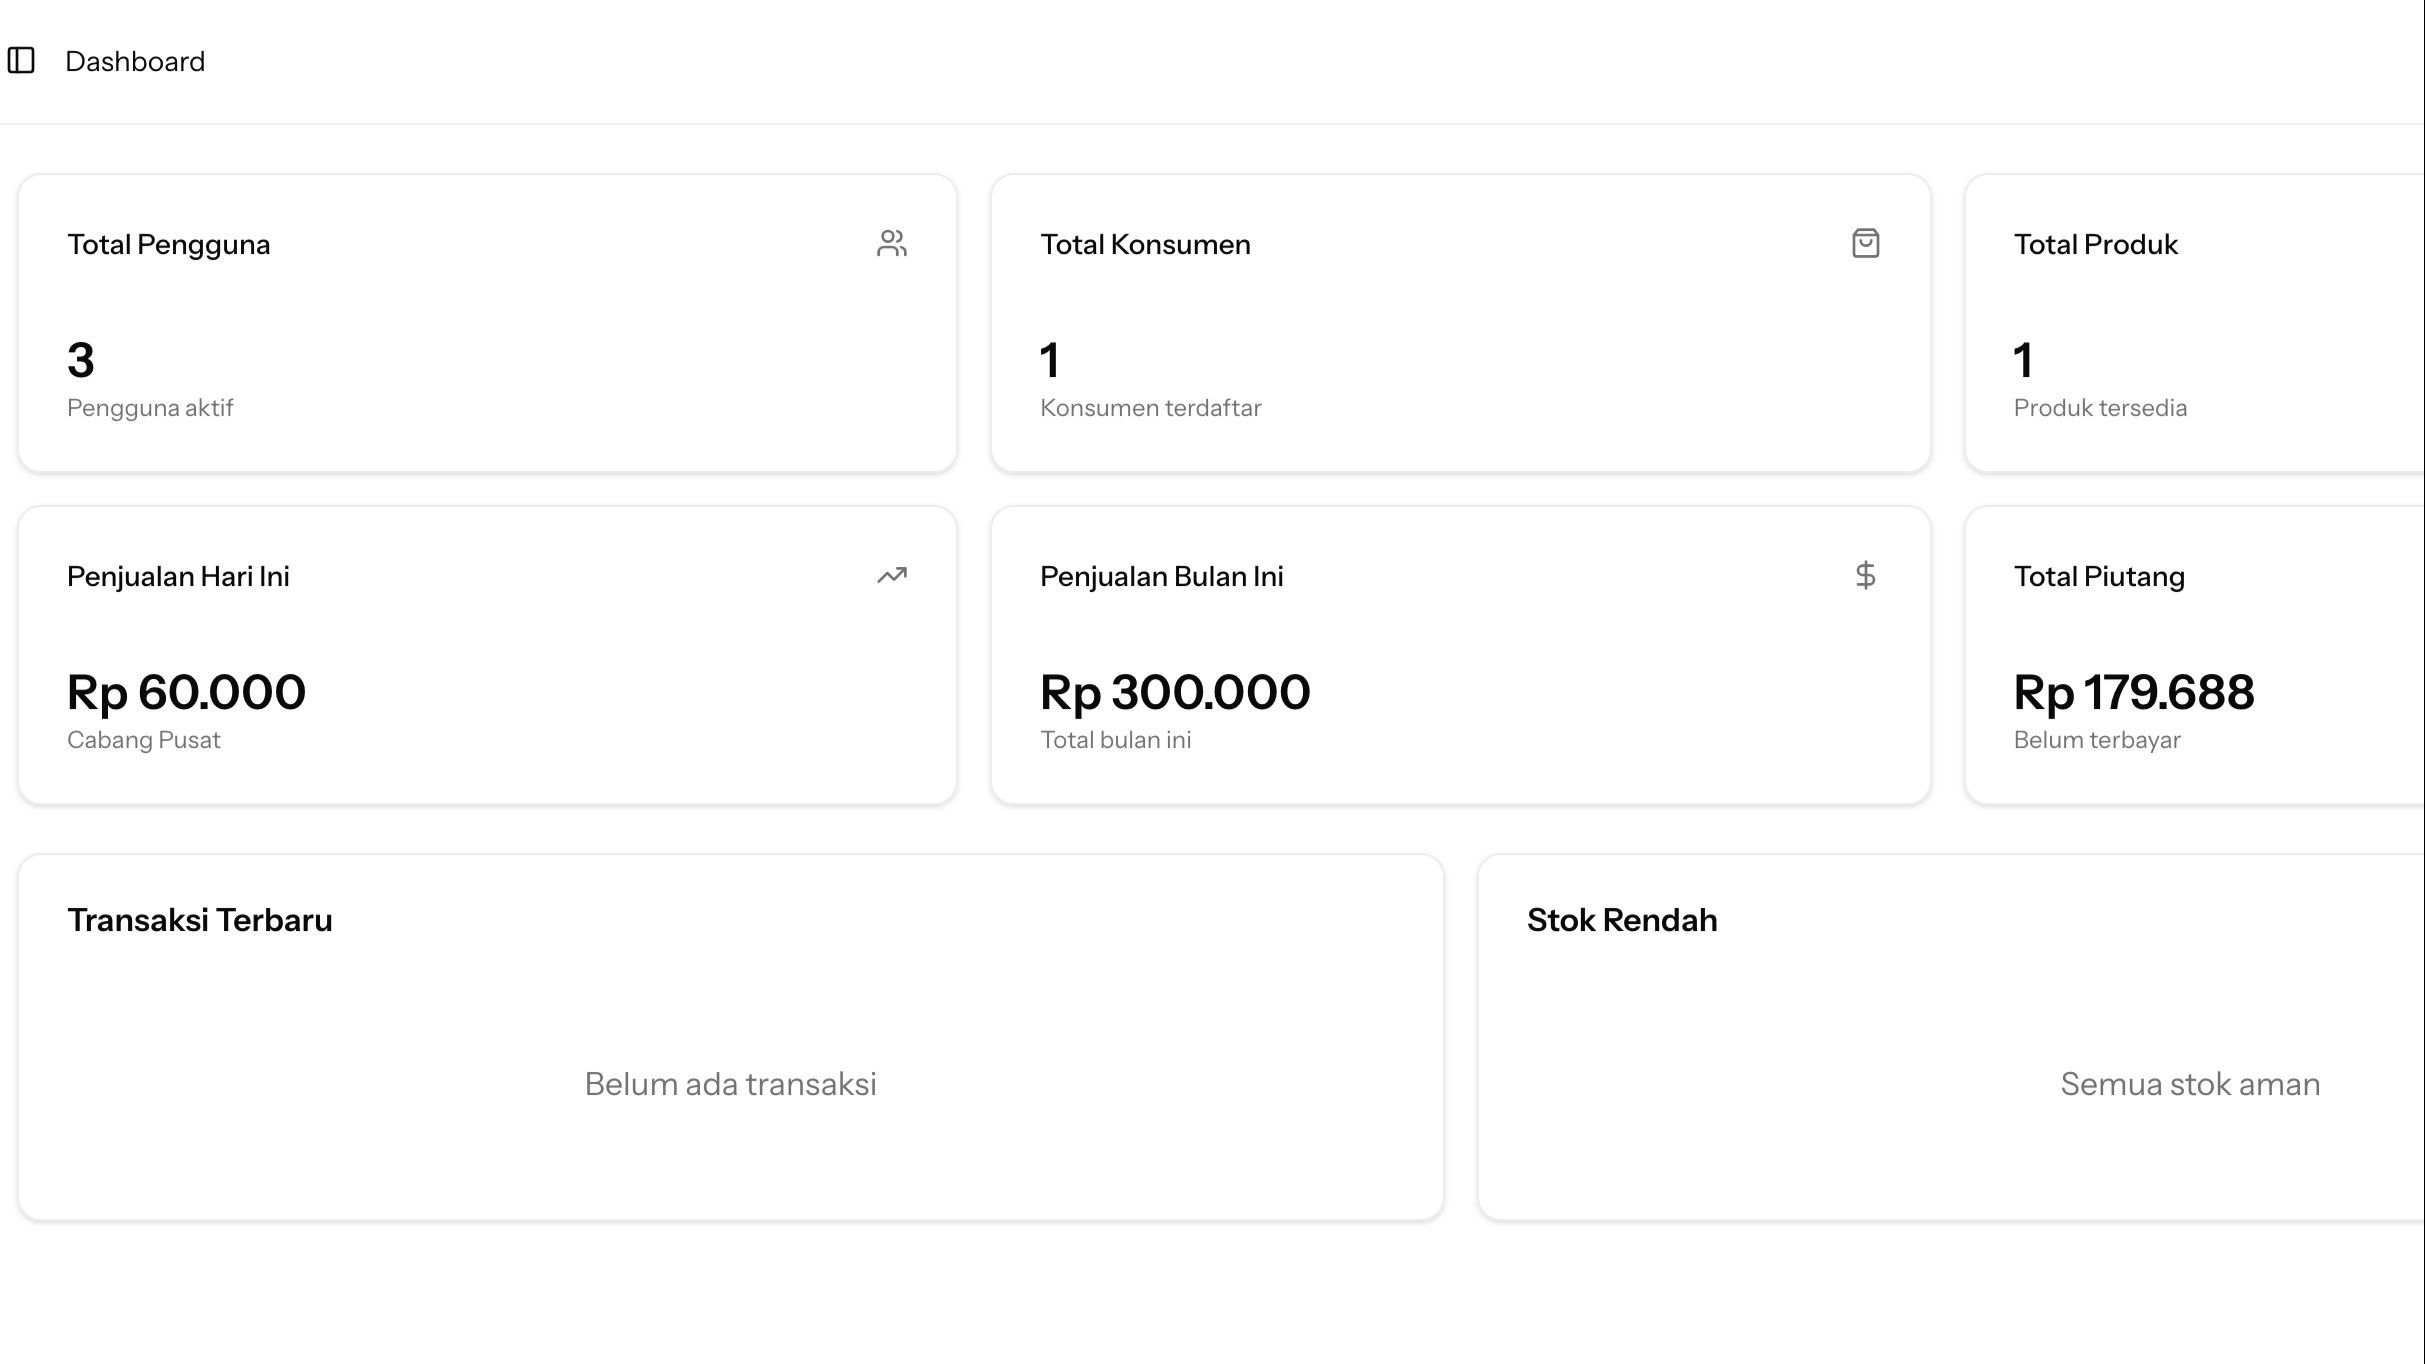Click the trending-up icon in Penjualan Hari Ini
This screenshot has height=1364, width=2425.
click(x=891, y=576)
